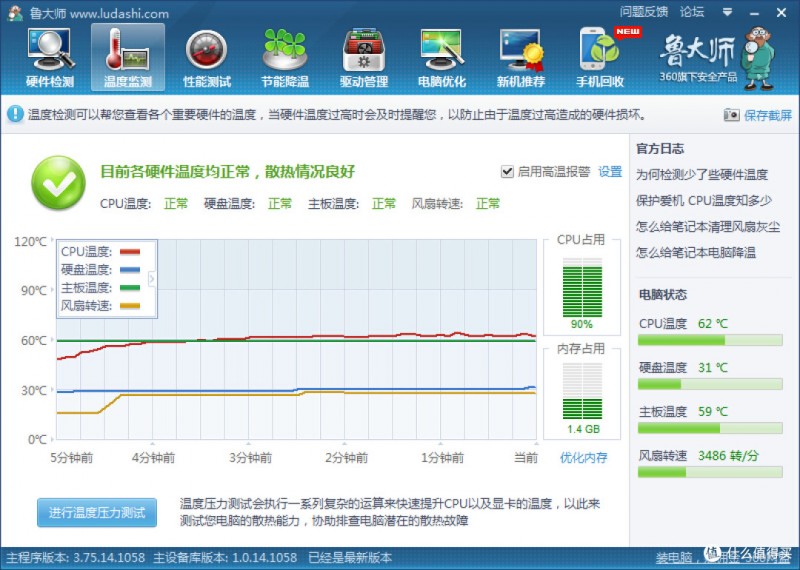Open the 硬件检测 hardware detection icon
The height and width of the screenshot is (570, 800).
[50, 51]
